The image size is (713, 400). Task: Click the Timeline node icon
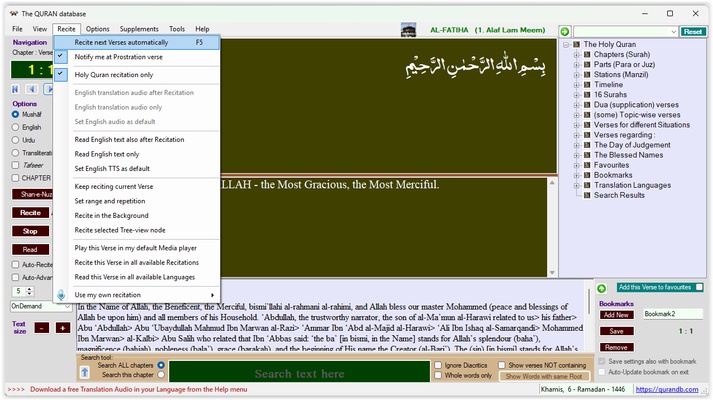(x=587, y=85)
